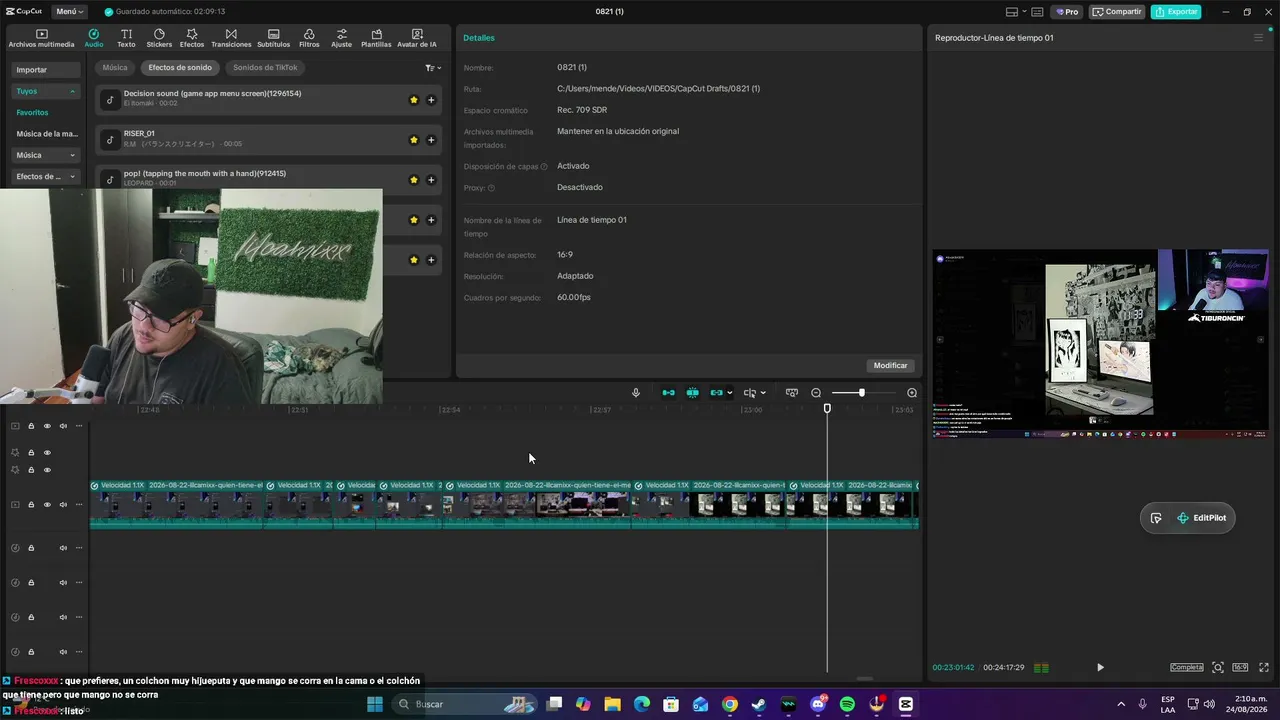Image resolution: width=1280 pixels, height=720 pixels.
Task: Open the Filtros panel
Action: [309, 38]
